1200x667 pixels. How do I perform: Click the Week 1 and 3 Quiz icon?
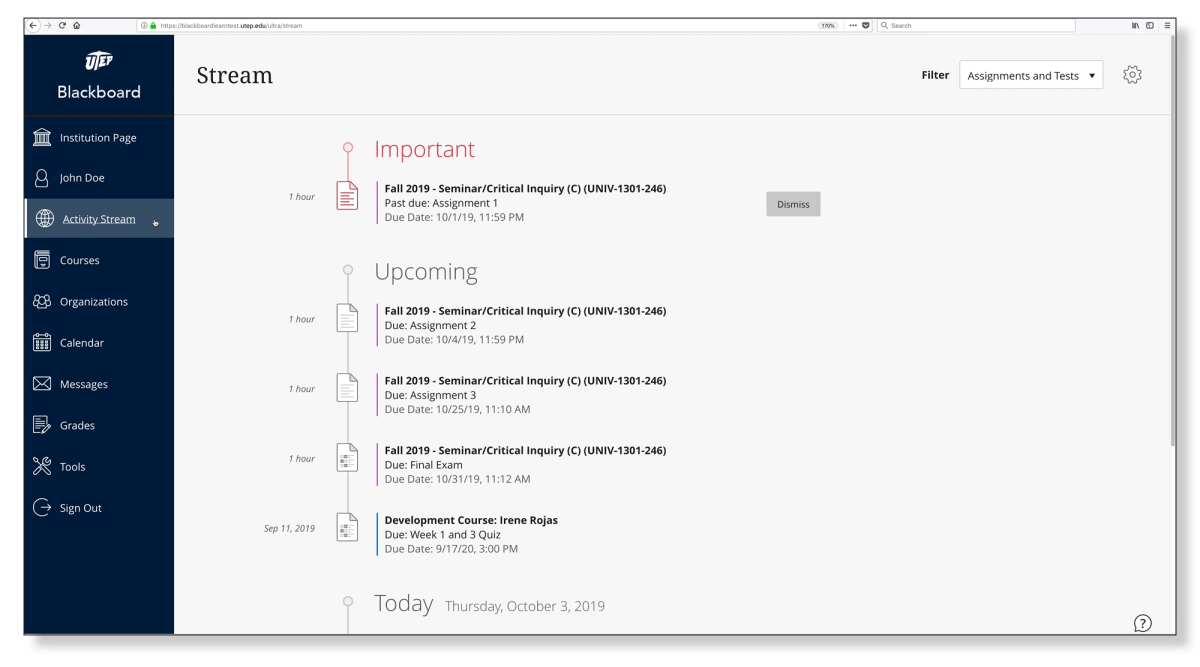347,528
